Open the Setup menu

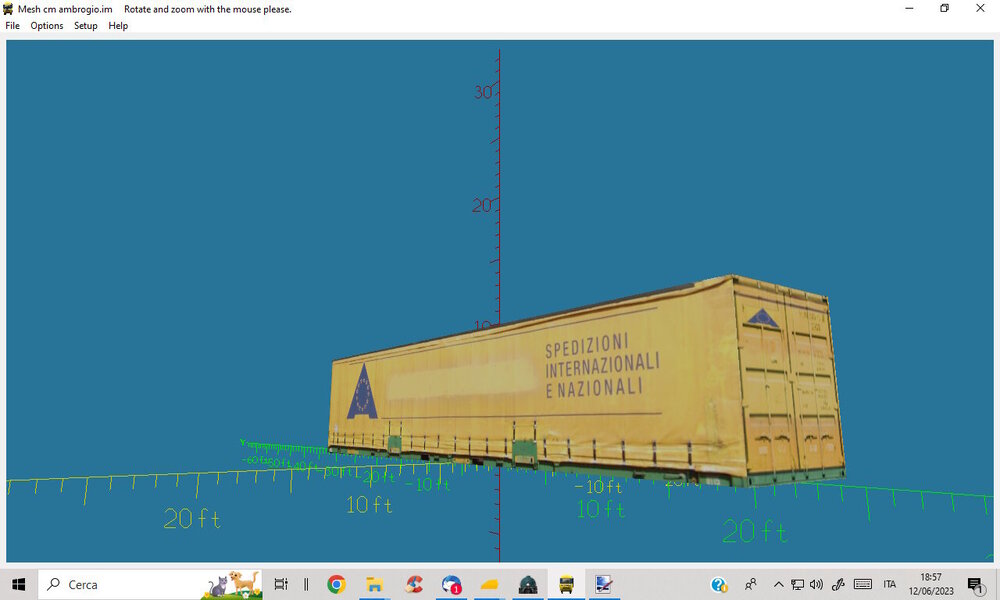click(x=85, y=26)
